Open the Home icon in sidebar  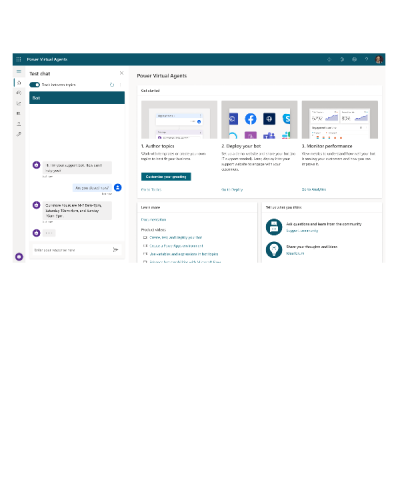click(x=19, y=83)
